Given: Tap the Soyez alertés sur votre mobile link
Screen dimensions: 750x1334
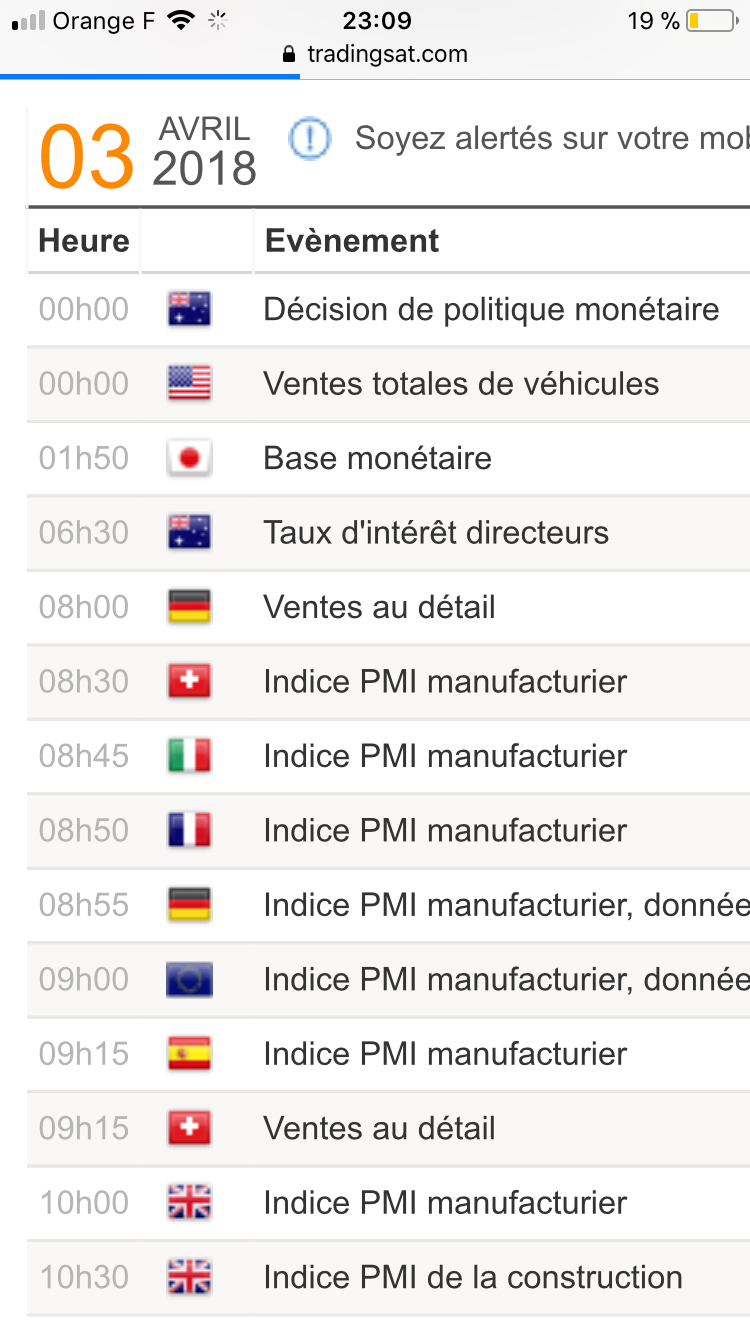Looking at the screenshot, I should pos(551,139).
